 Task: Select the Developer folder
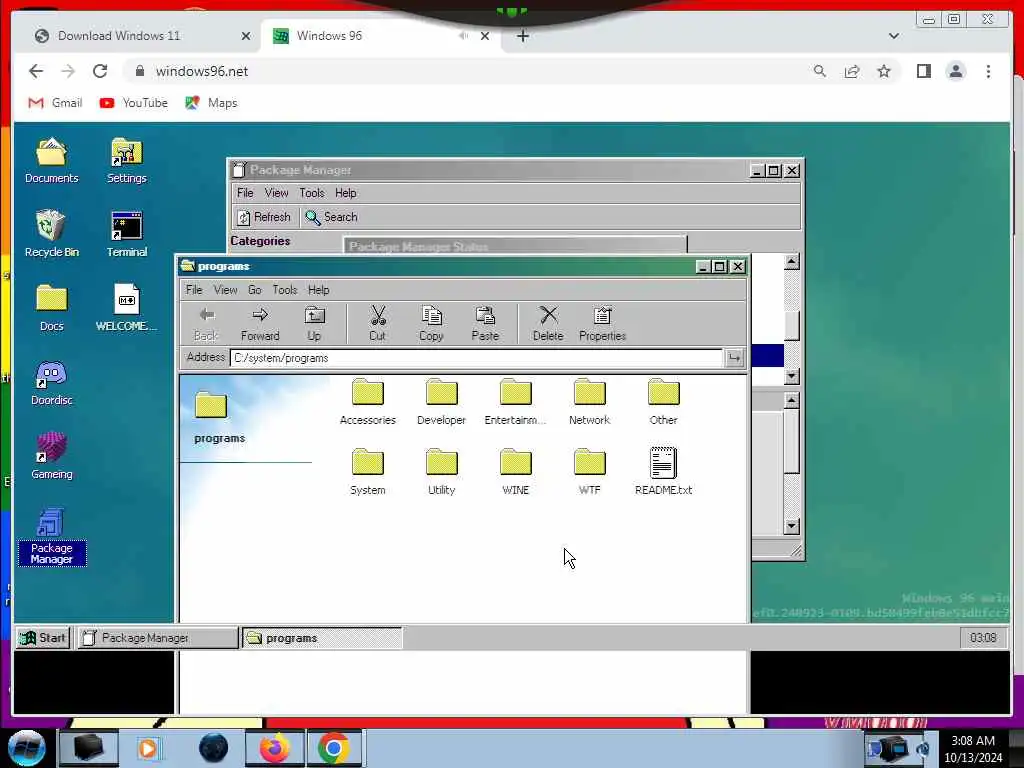(441, 402)
